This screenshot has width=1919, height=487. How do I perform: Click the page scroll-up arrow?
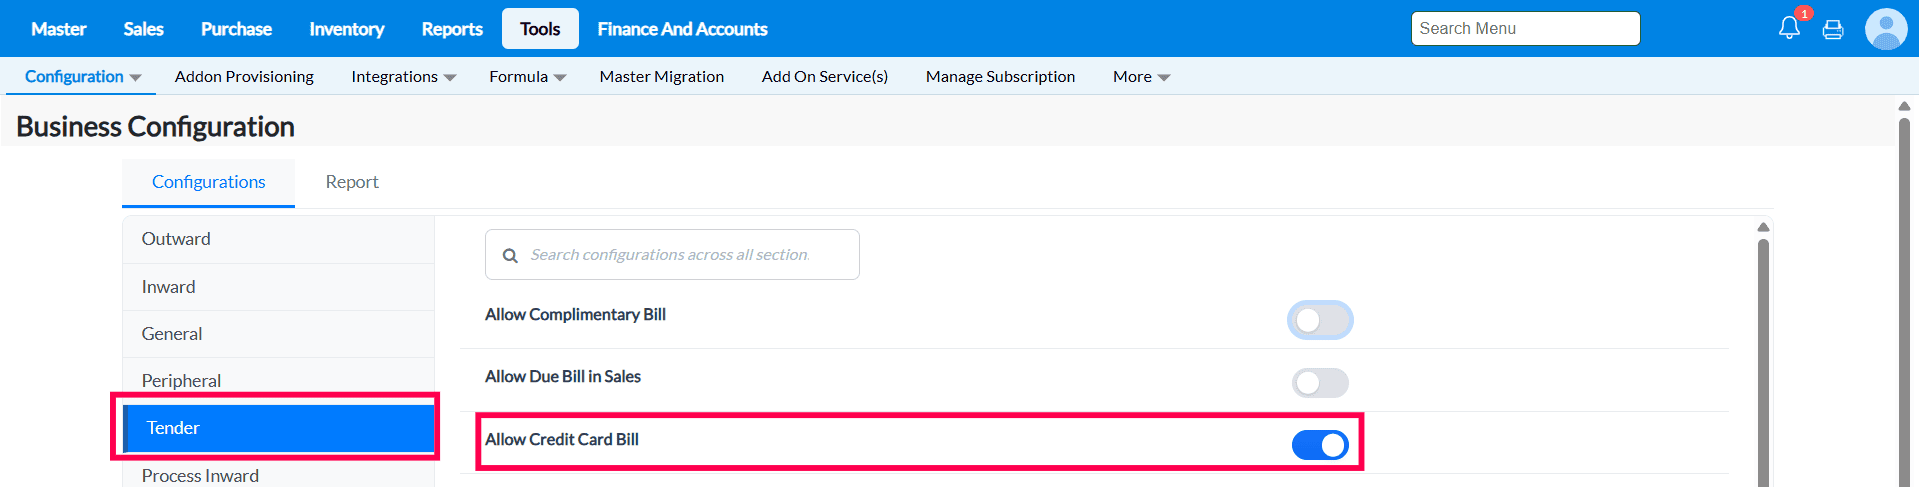point(1904,106)
